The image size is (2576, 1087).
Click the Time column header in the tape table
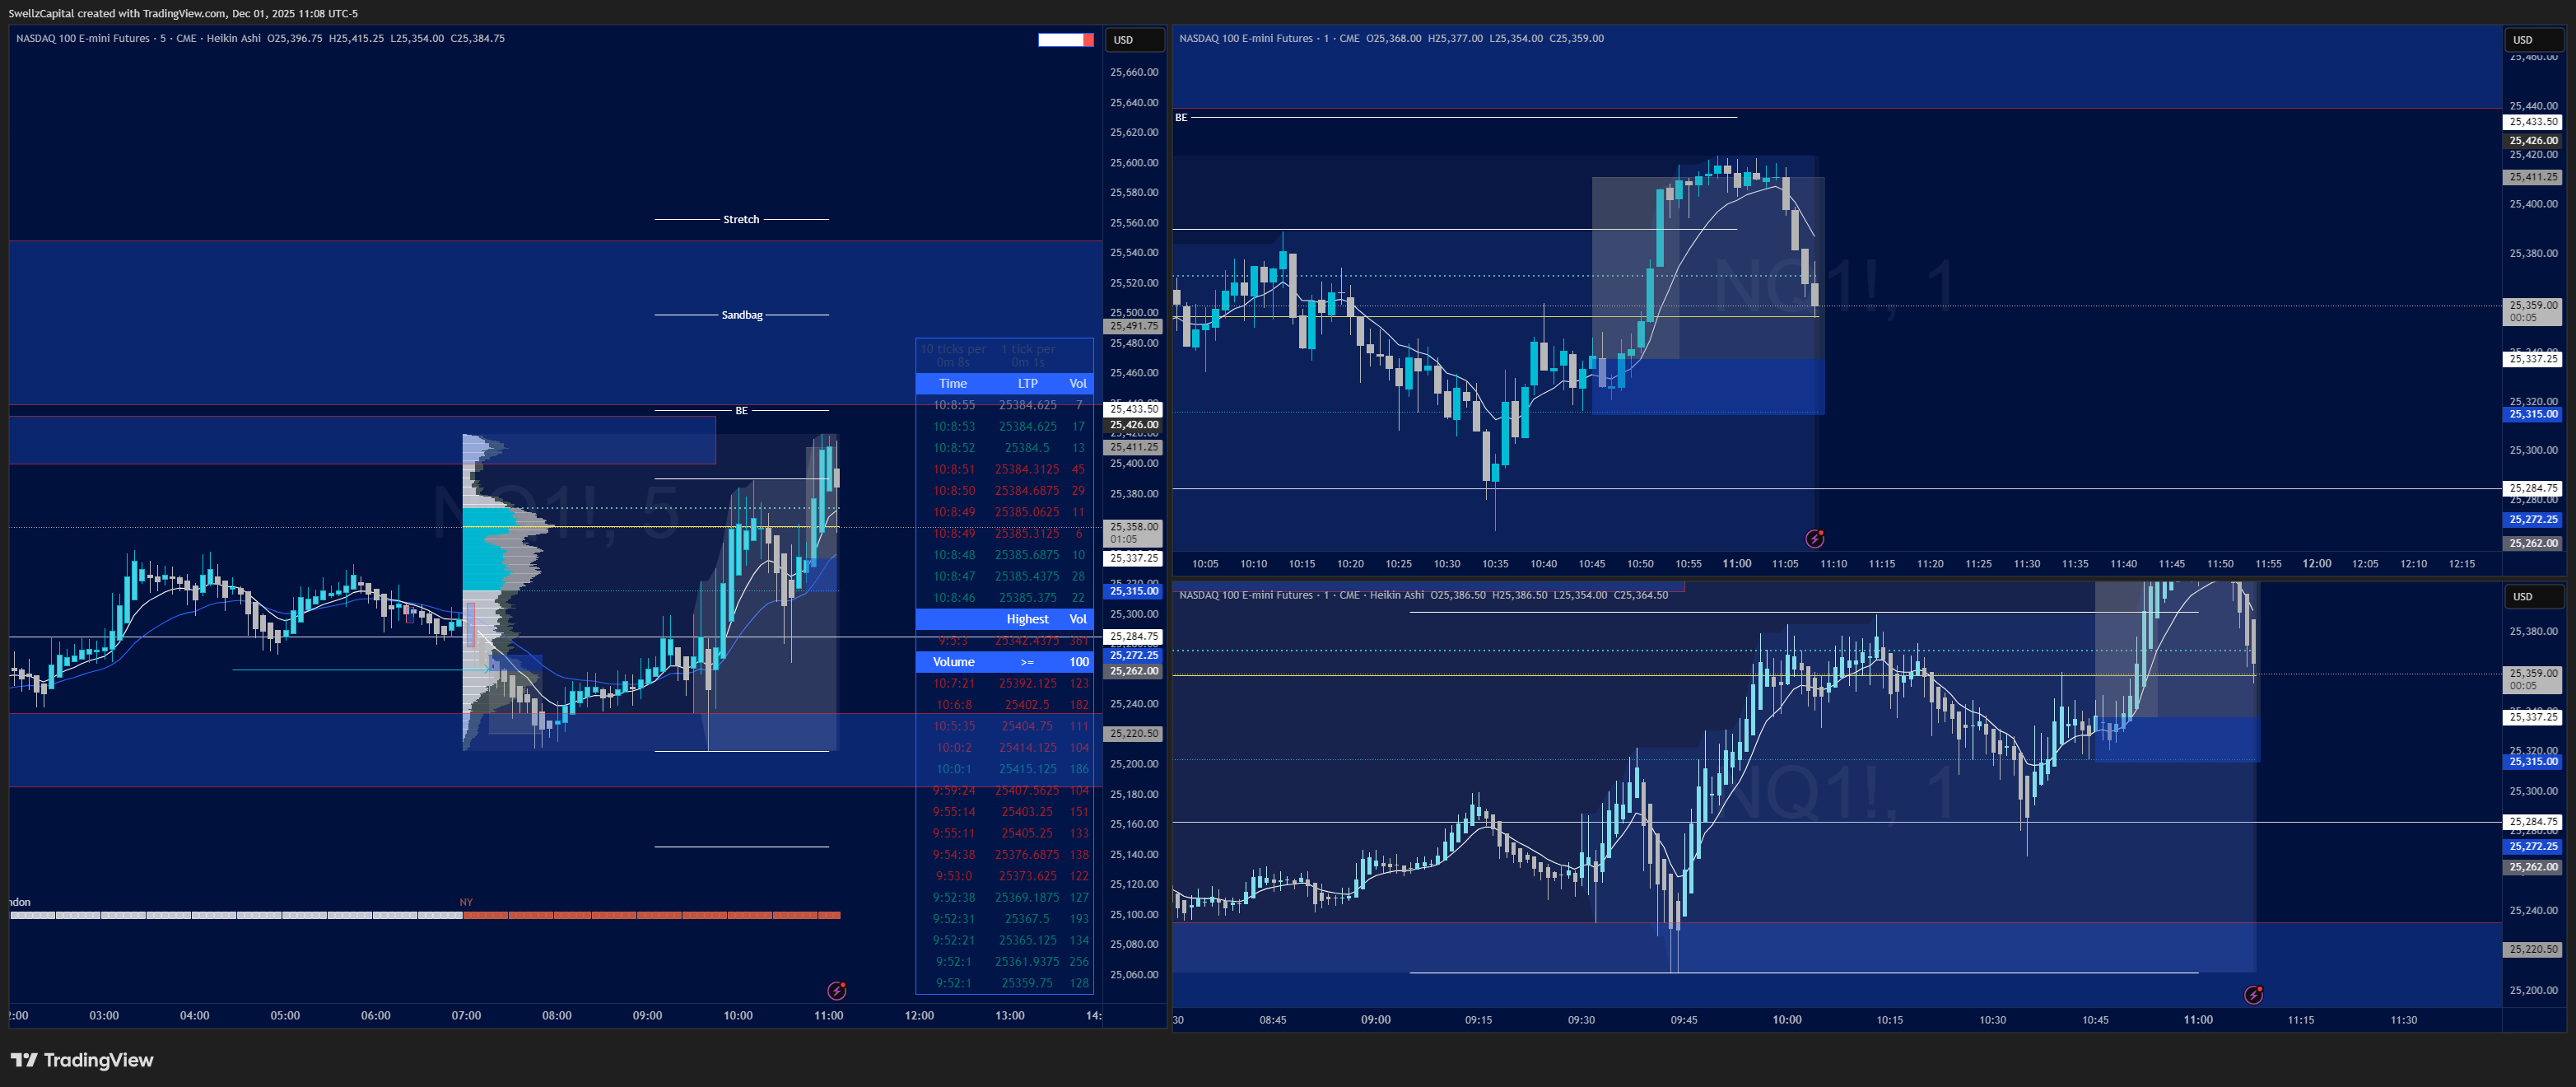[953, 383]
